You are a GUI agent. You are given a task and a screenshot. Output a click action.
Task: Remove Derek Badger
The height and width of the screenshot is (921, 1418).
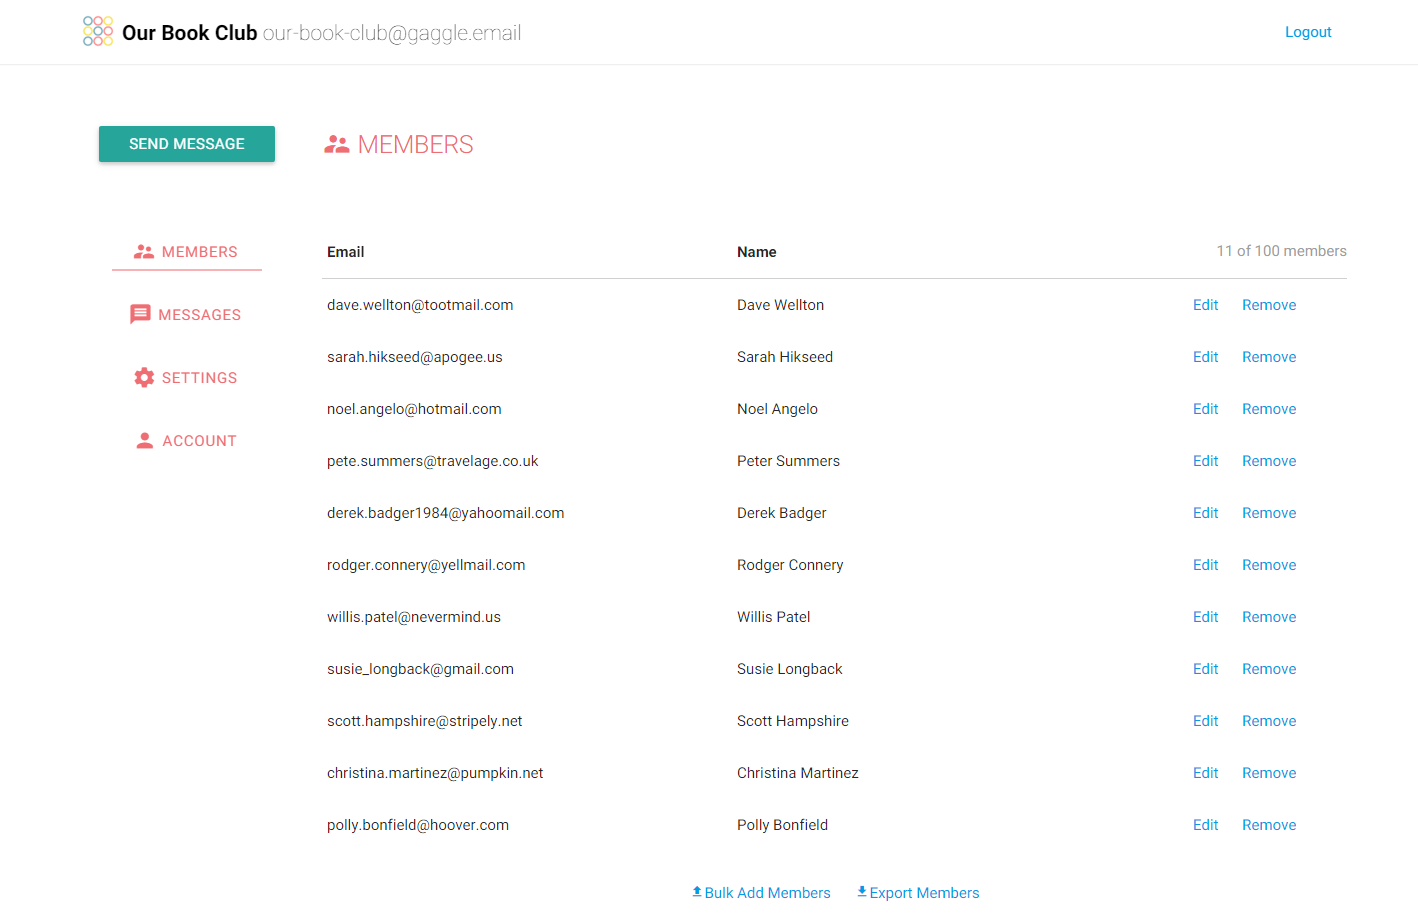1269,513
